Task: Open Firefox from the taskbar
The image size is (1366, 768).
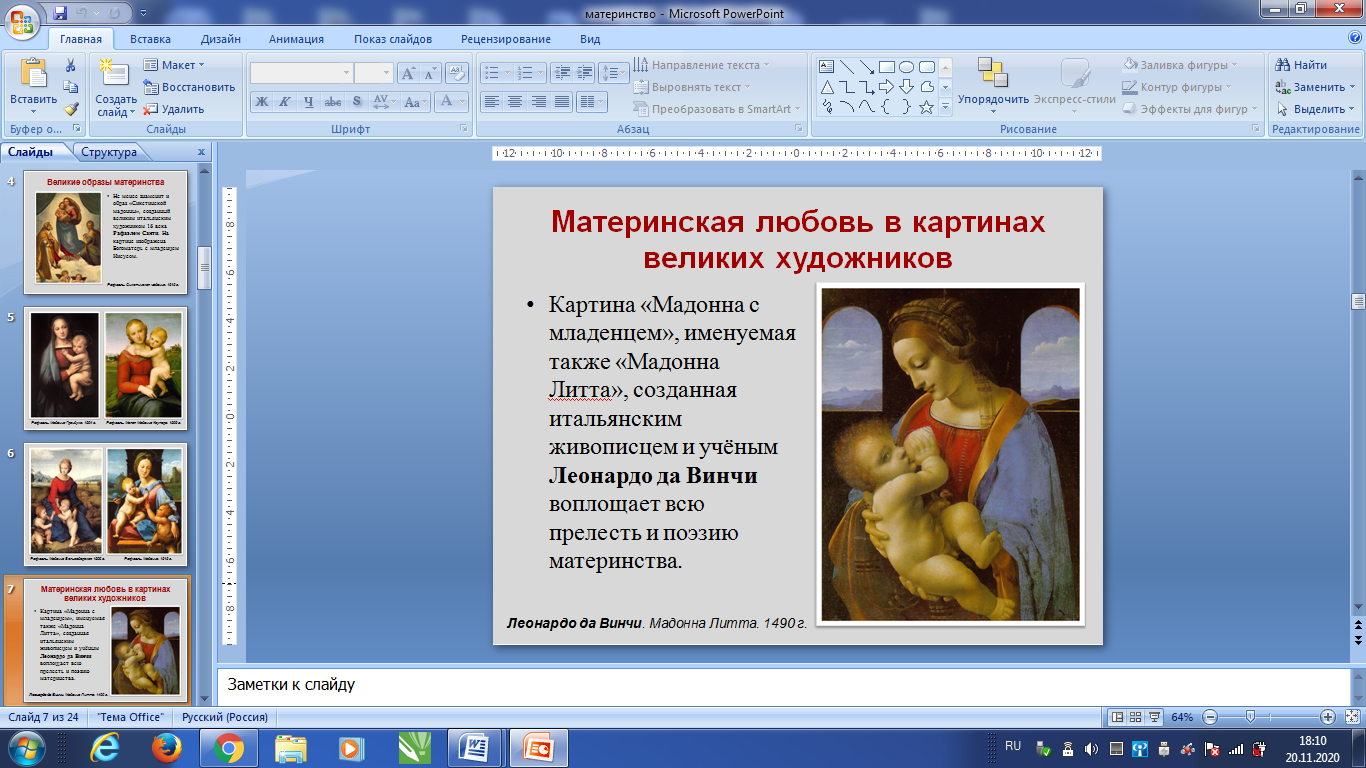Action: pos(166,747)
